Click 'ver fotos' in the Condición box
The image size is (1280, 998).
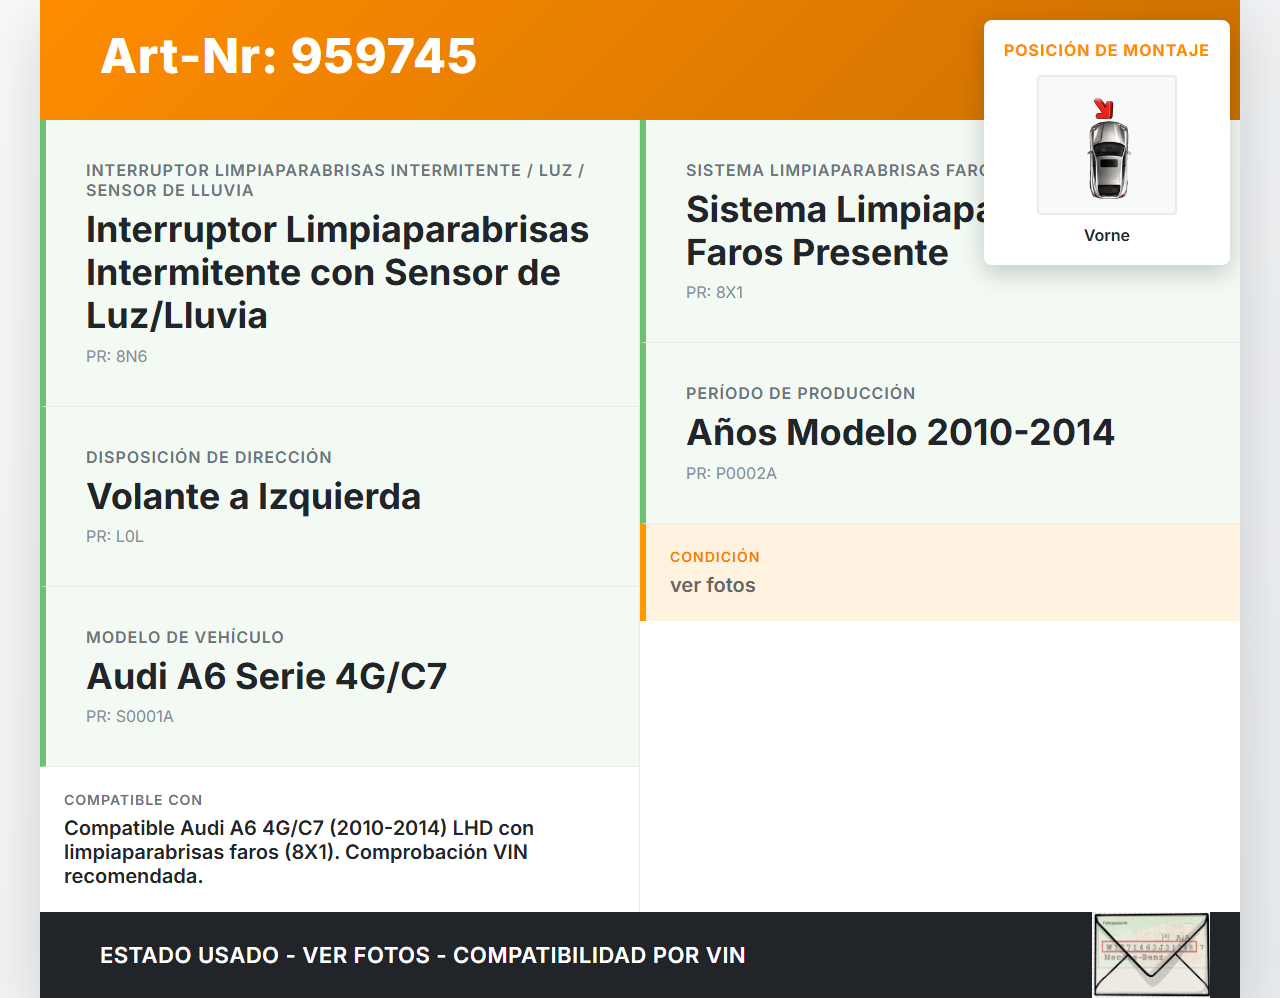click(713, 585)
